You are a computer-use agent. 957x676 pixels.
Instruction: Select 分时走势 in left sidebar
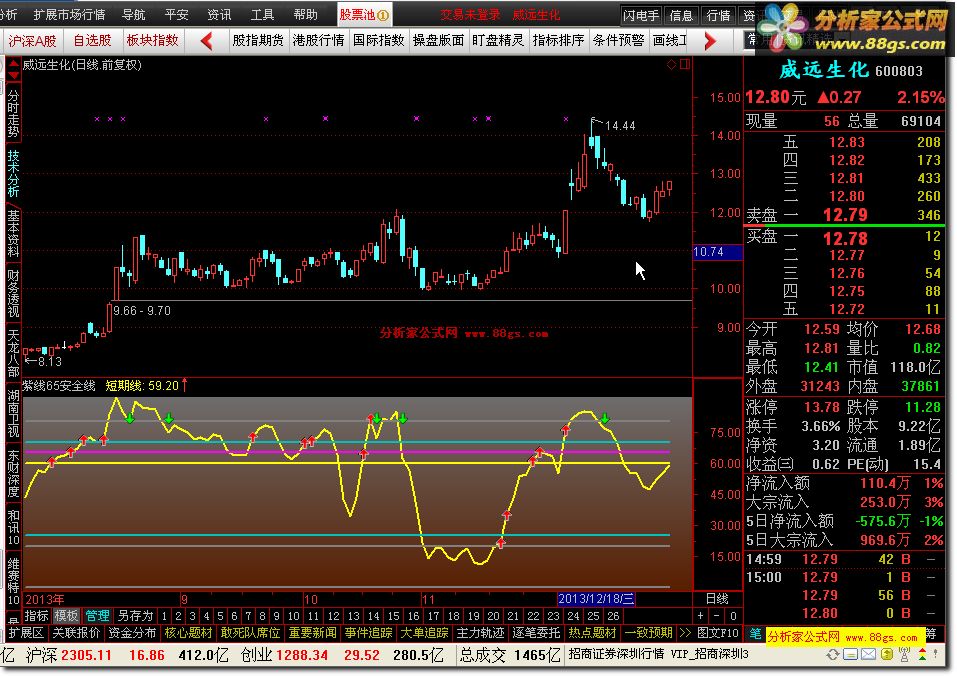[13, 113]
